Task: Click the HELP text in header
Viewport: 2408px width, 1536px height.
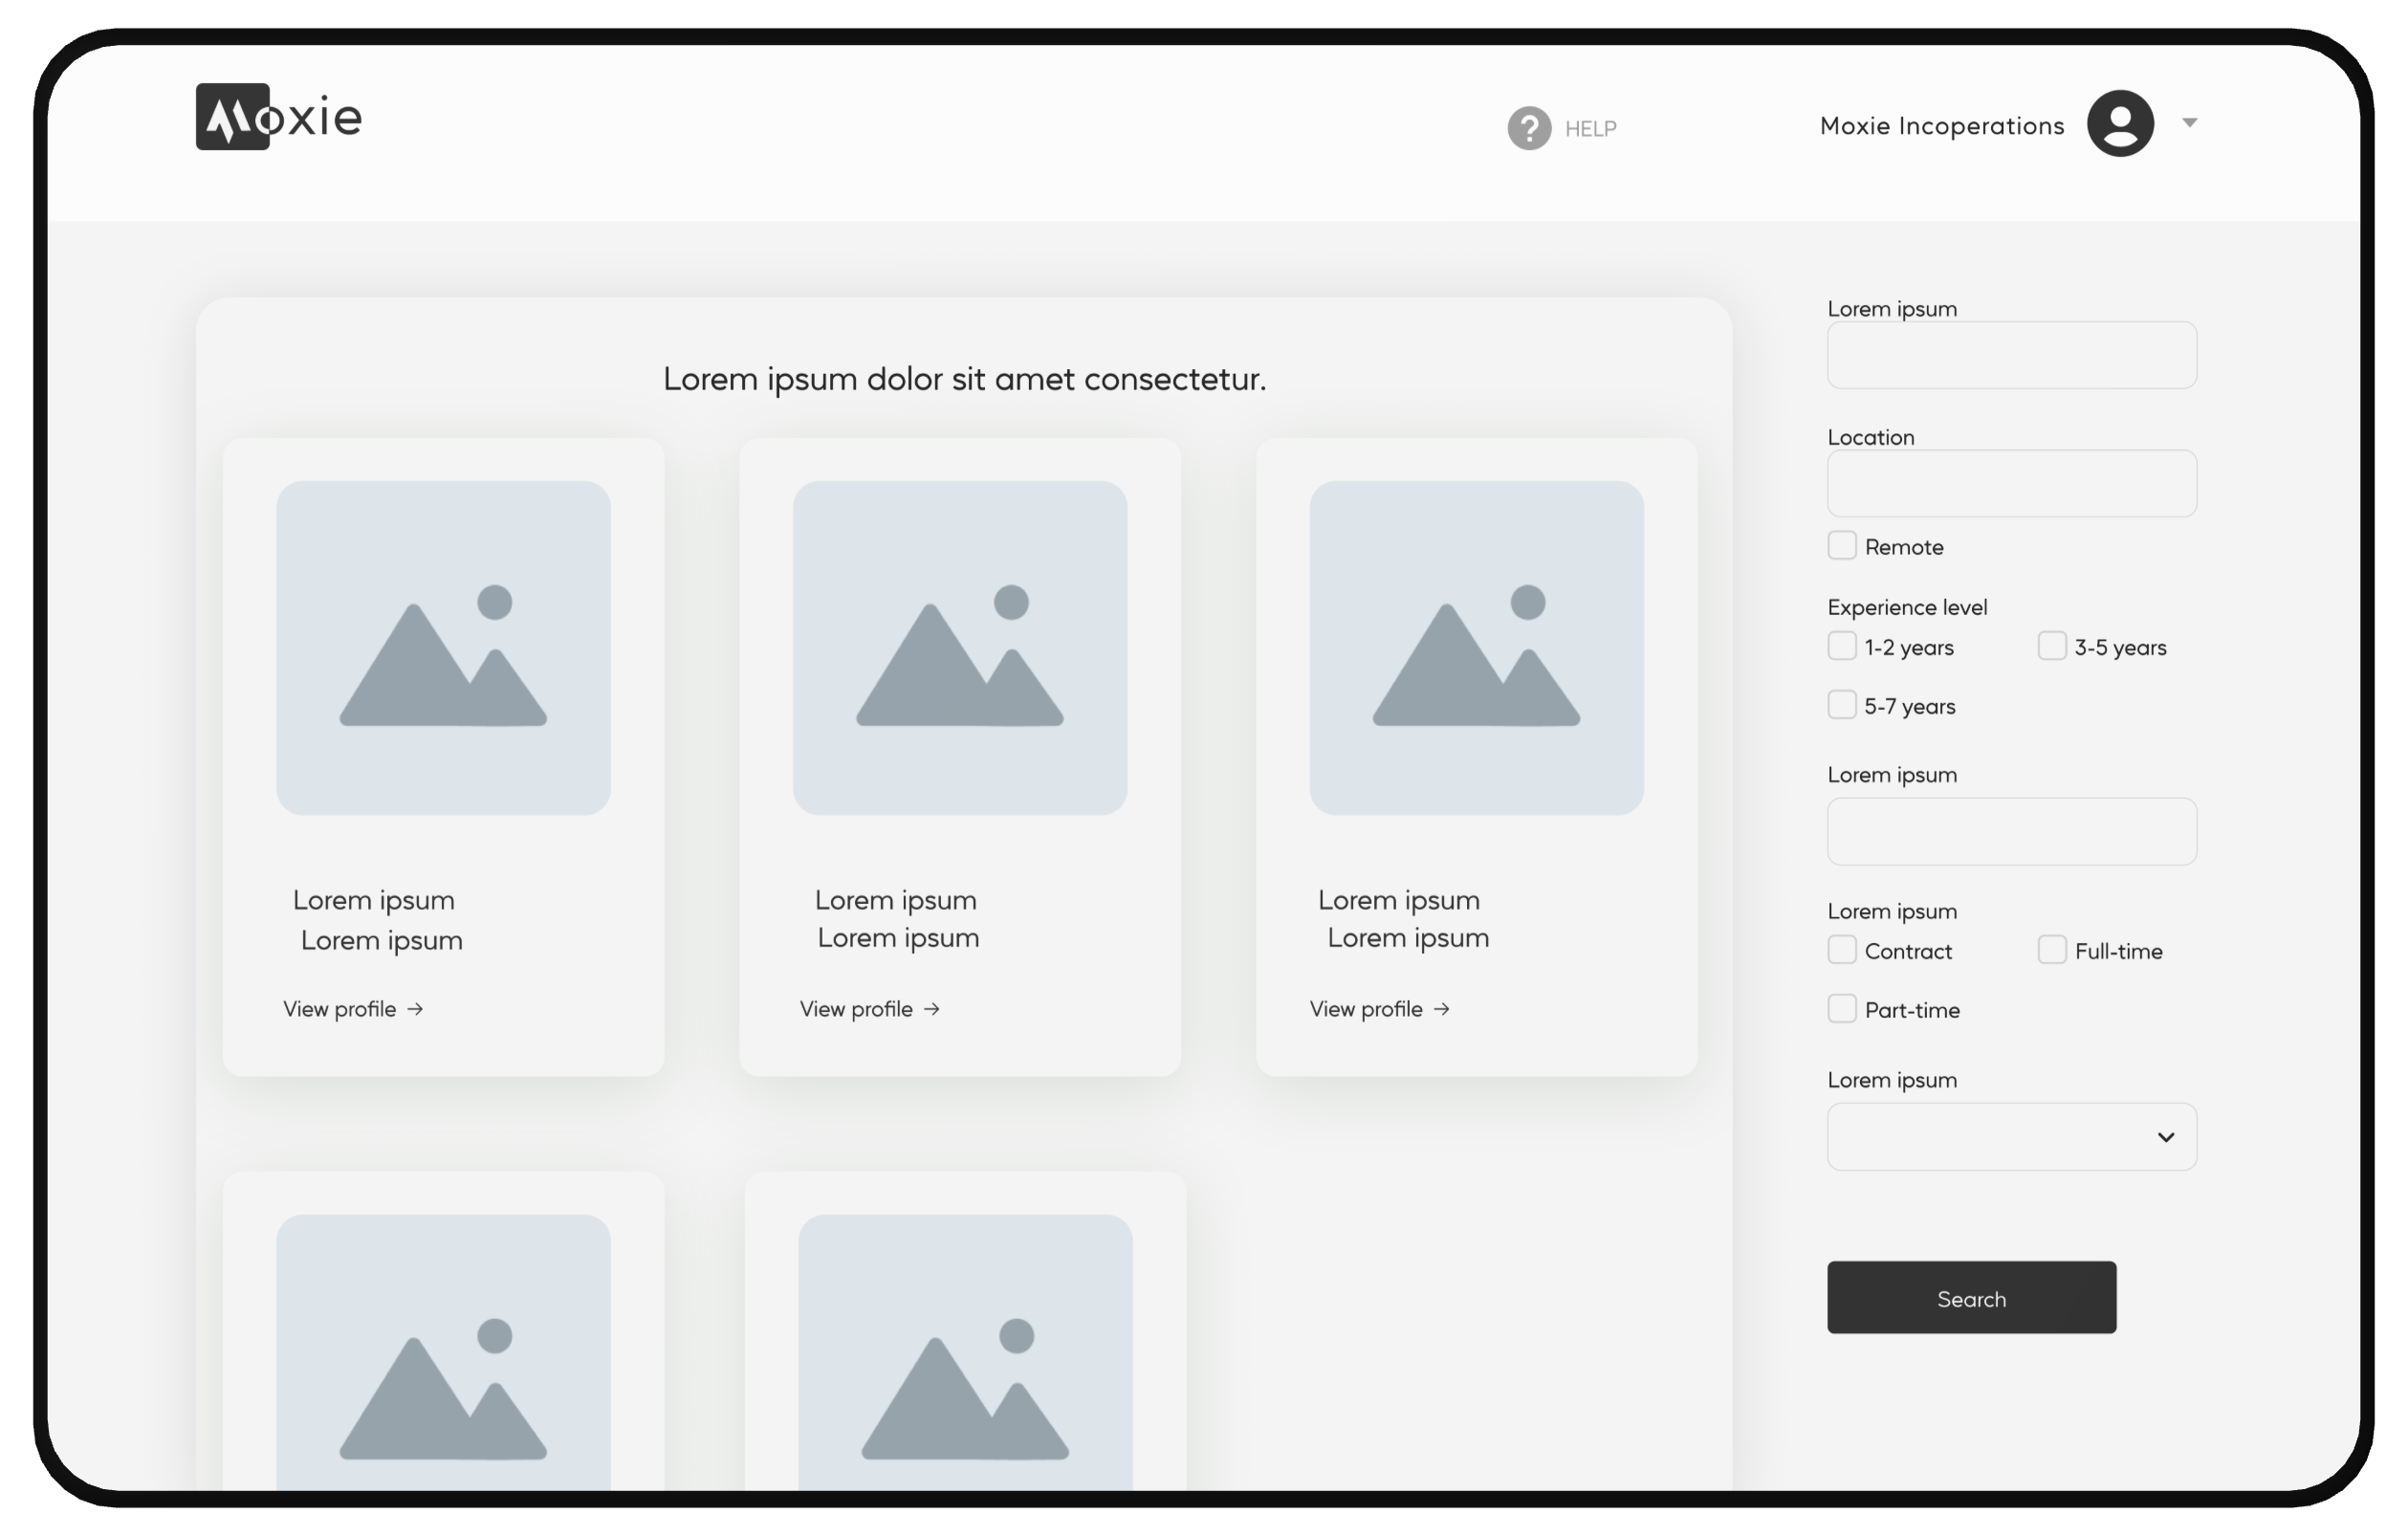Action: click(1590, 129)
